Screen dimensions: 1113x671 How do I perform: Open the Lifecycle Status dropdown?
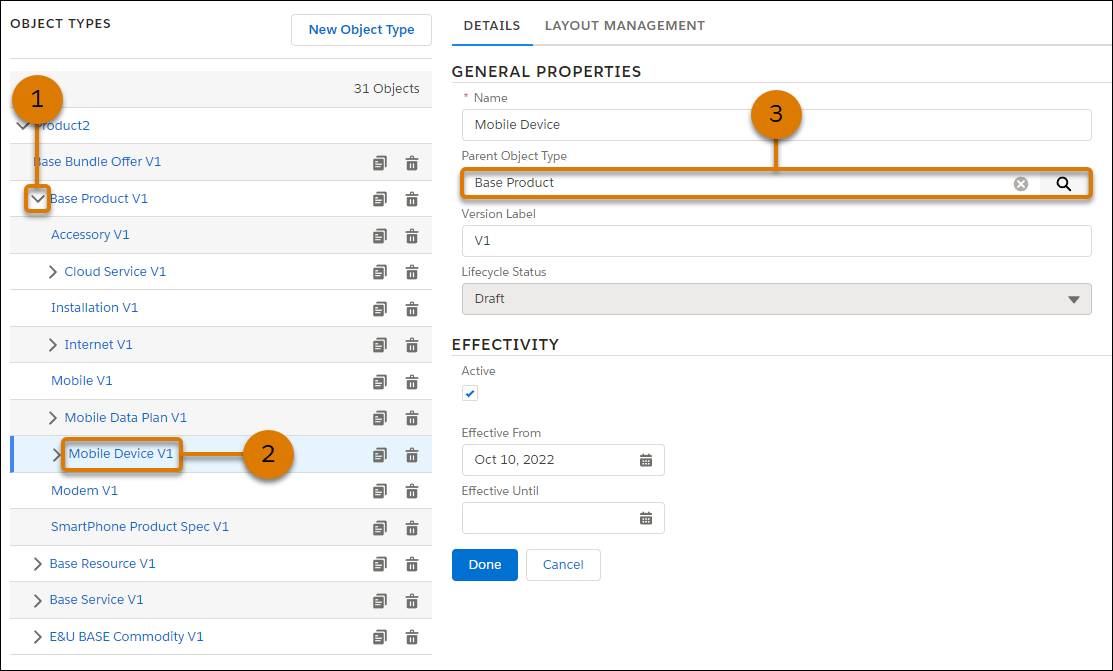(777, 299)
